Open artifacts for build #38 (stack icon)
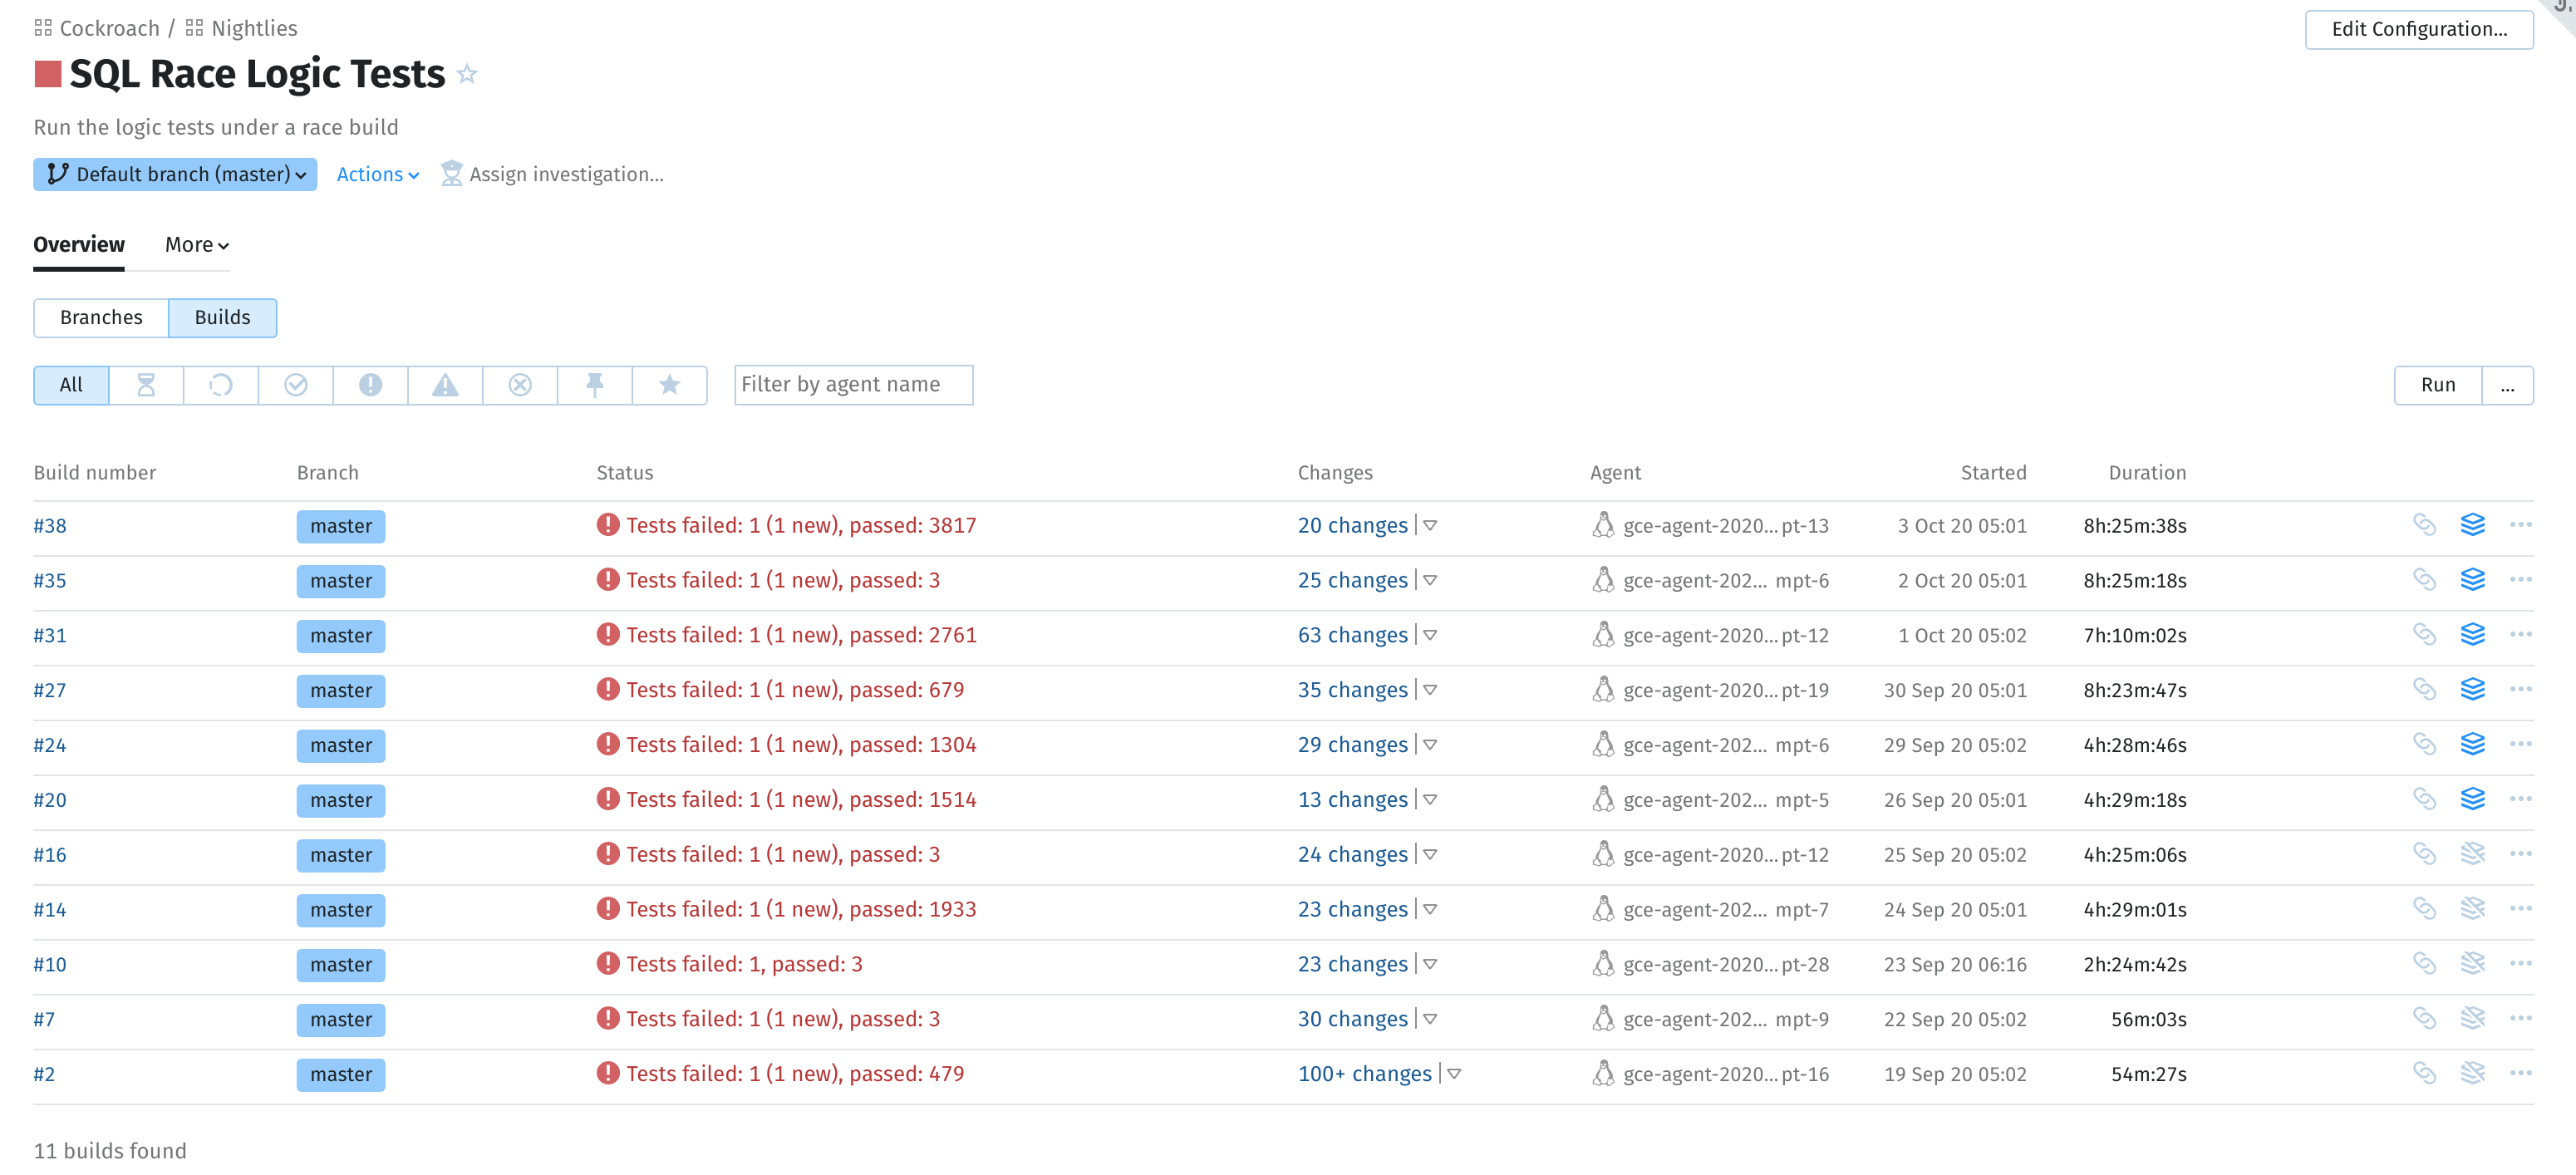The height and width of the screenshot is (1175, 2576). click(x=2473, y=525)
